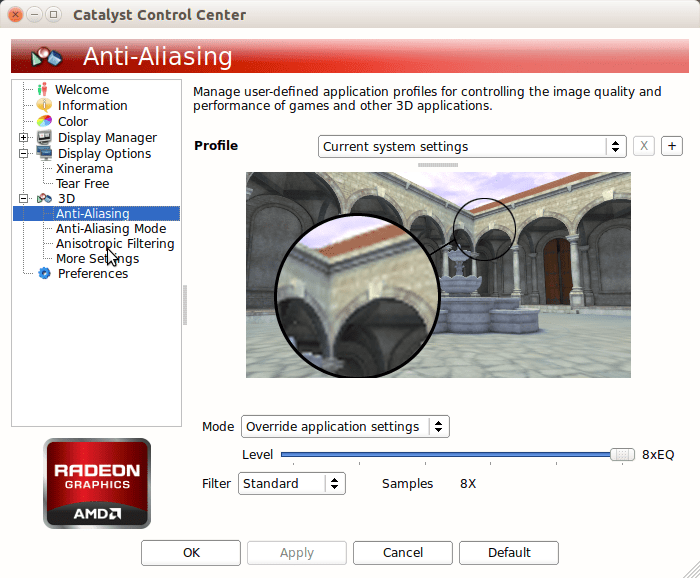
Task: Select Welcome in the sidebar tree
Action: [x=82, y=89]
